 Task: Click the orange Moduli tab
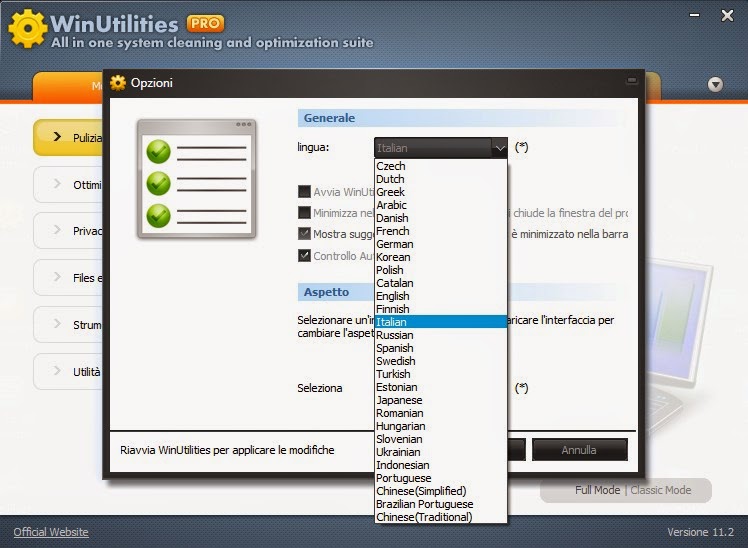[x=68, y=86]
